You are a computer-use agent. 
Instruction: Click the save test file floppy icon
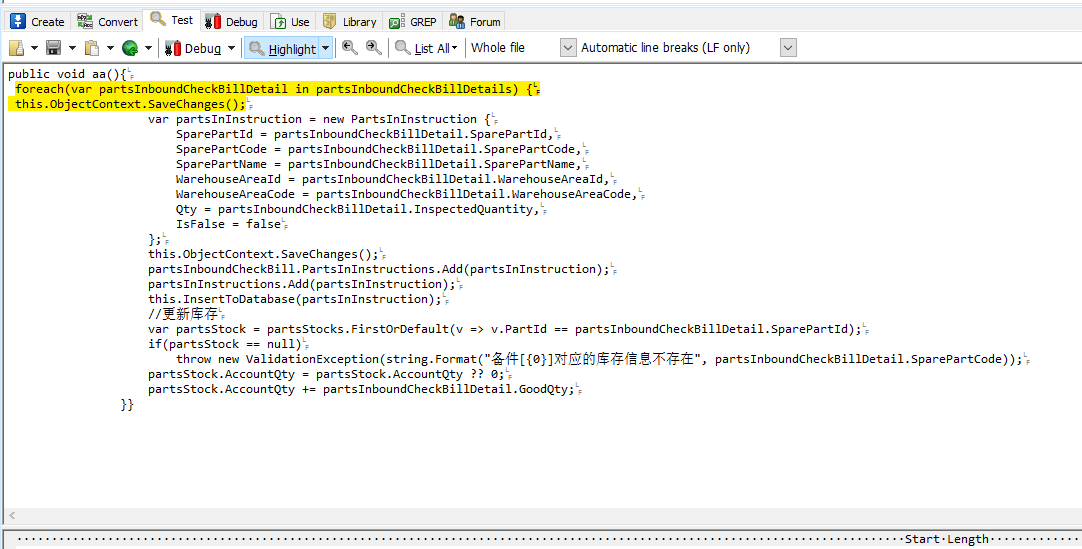tap(53, 48)
